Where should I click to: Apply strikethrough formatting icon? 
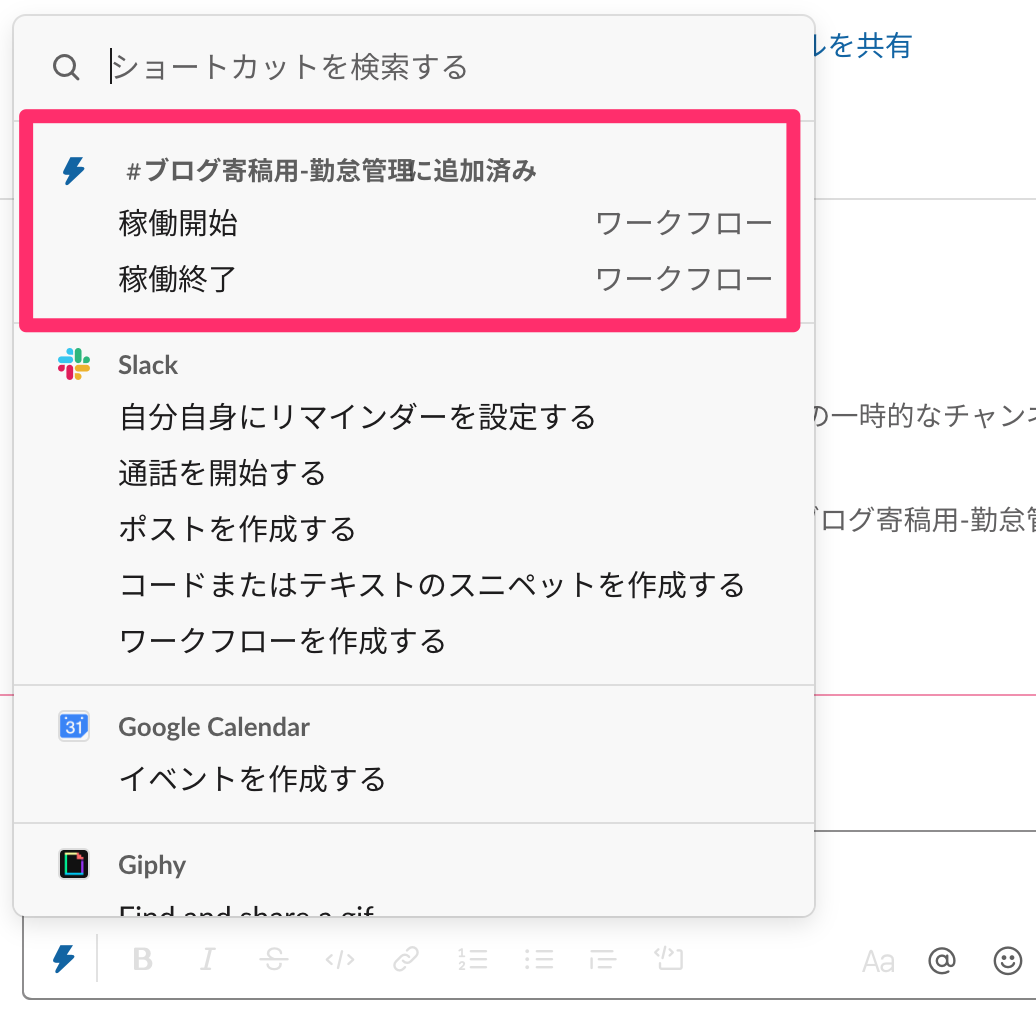(273, 960)
